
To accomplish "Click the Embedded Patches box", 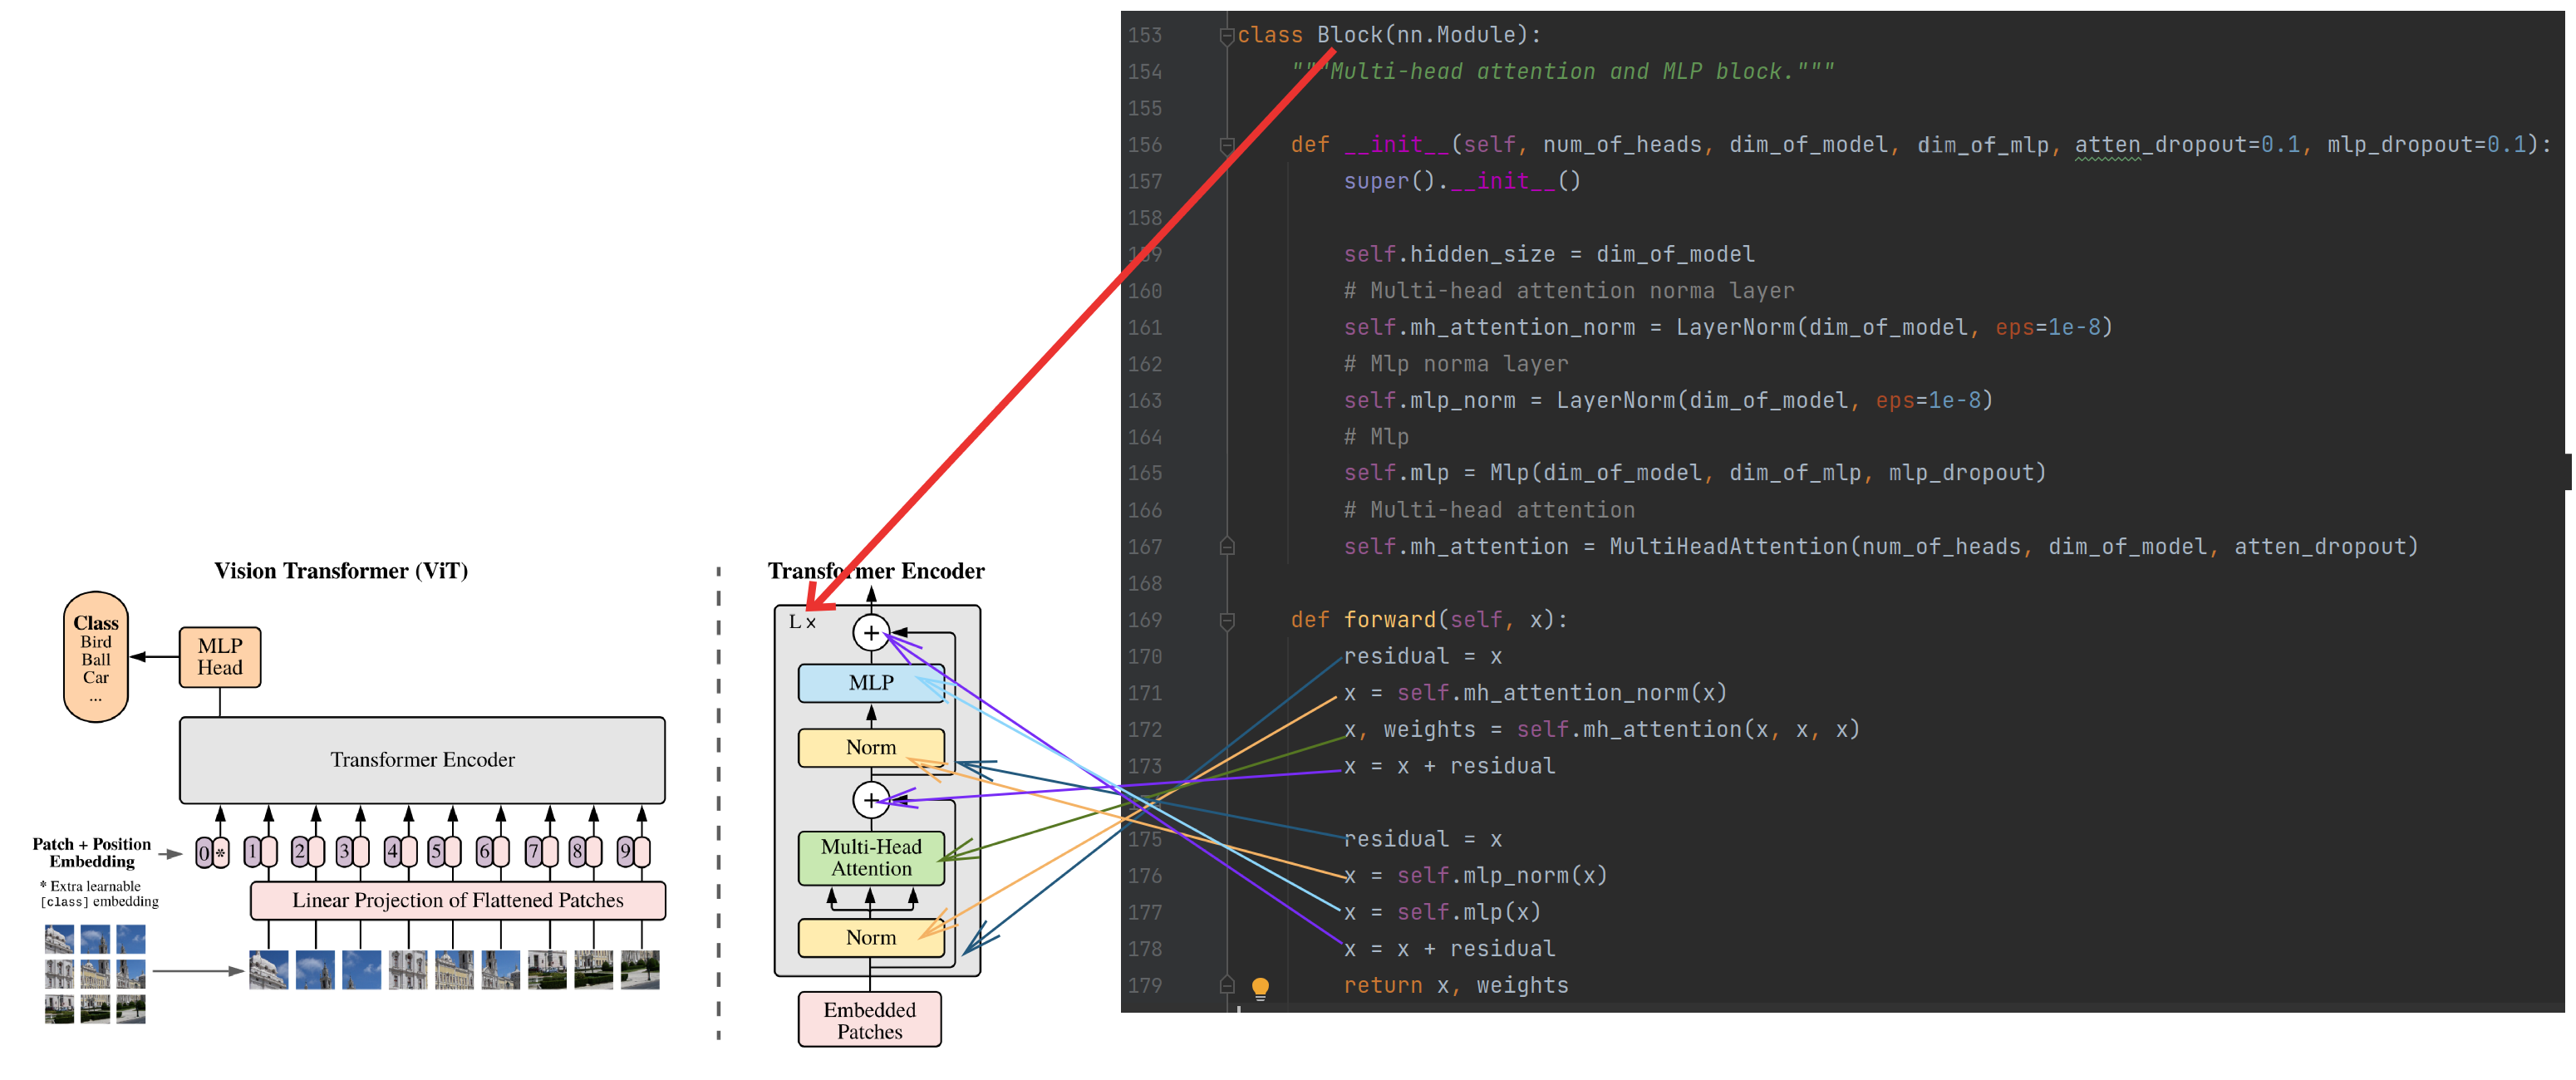I will pos(869,1020).
